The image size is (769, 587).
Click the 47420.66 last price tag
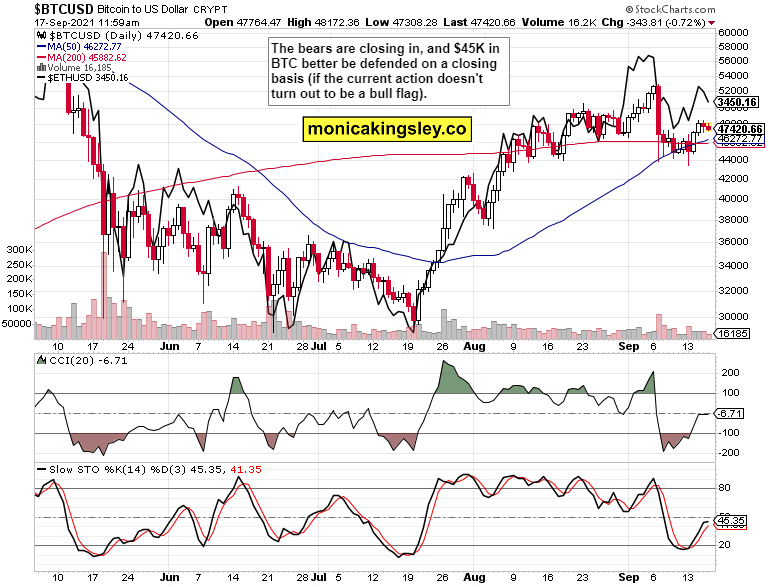point(741,129)
